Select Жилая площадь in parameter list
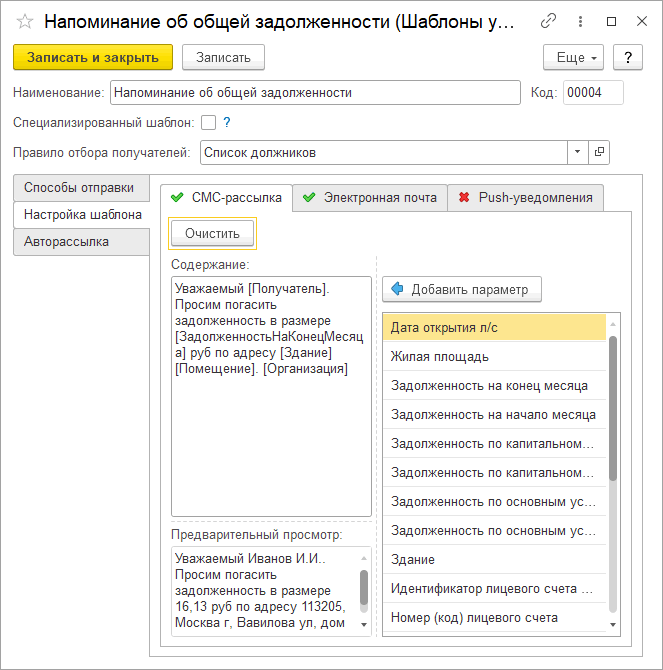This screenshot has width=663, height=670. pyautogui.click(x=494, y=356)
